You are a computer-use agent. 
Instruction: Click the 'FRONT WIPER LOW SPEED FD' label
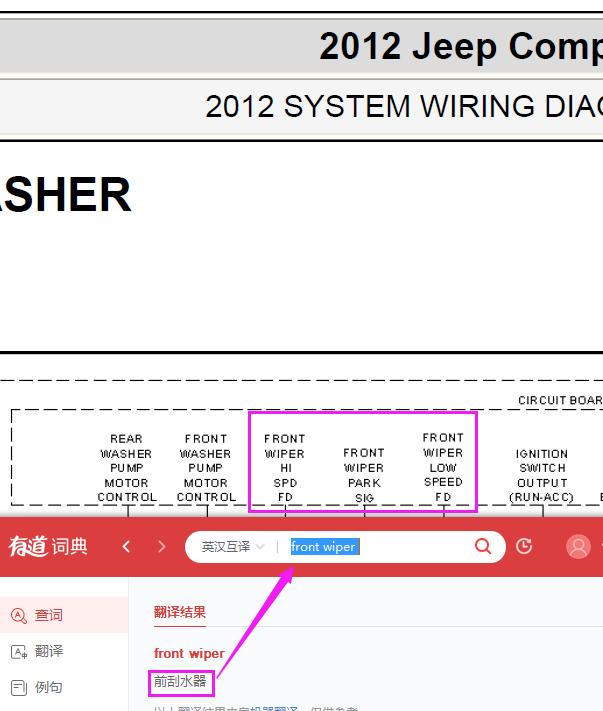[x=443, y=467]
